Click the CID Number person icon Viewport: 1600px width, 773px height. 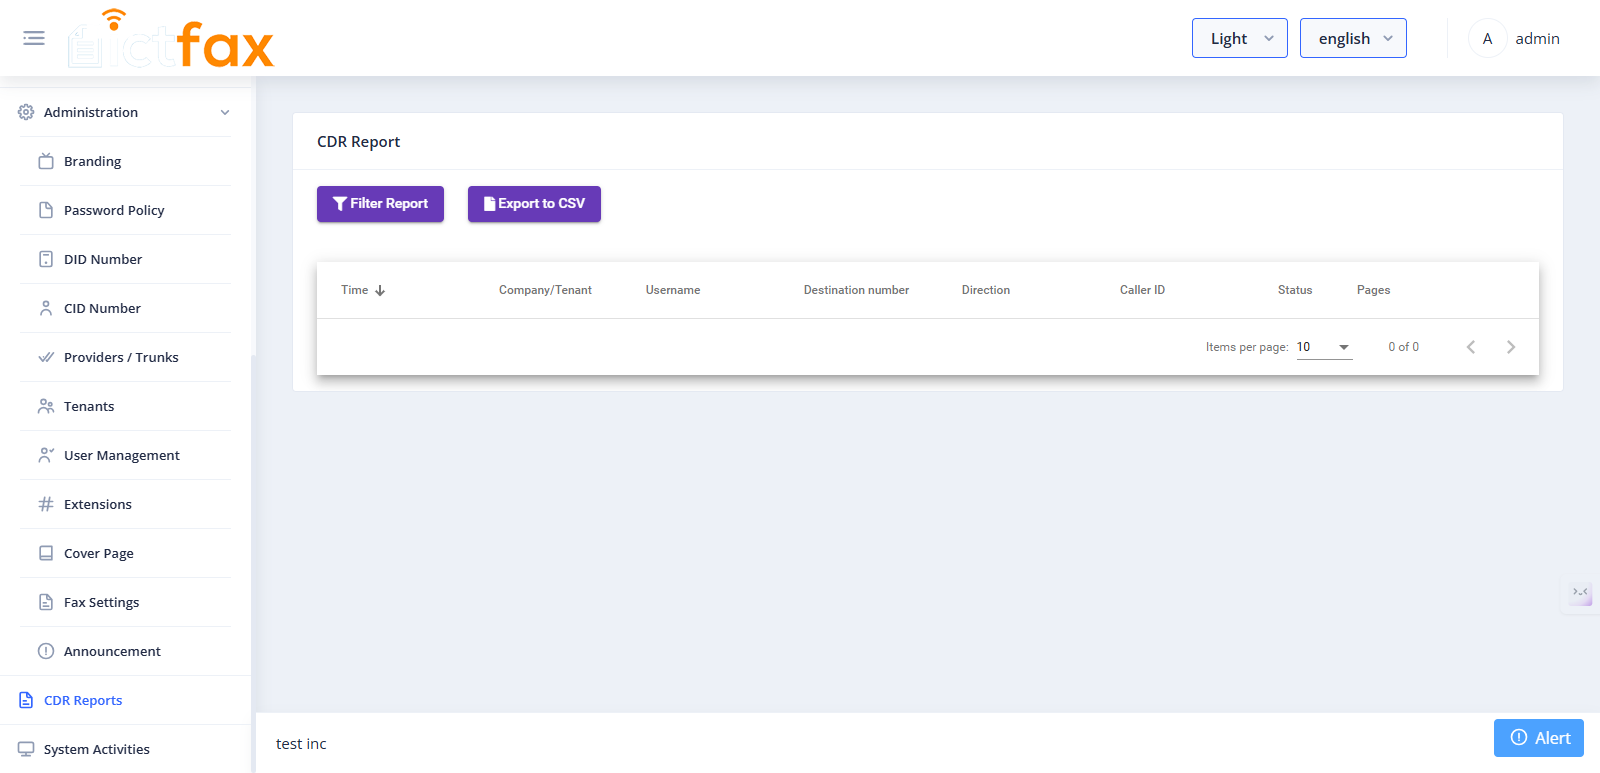[46, 308]
